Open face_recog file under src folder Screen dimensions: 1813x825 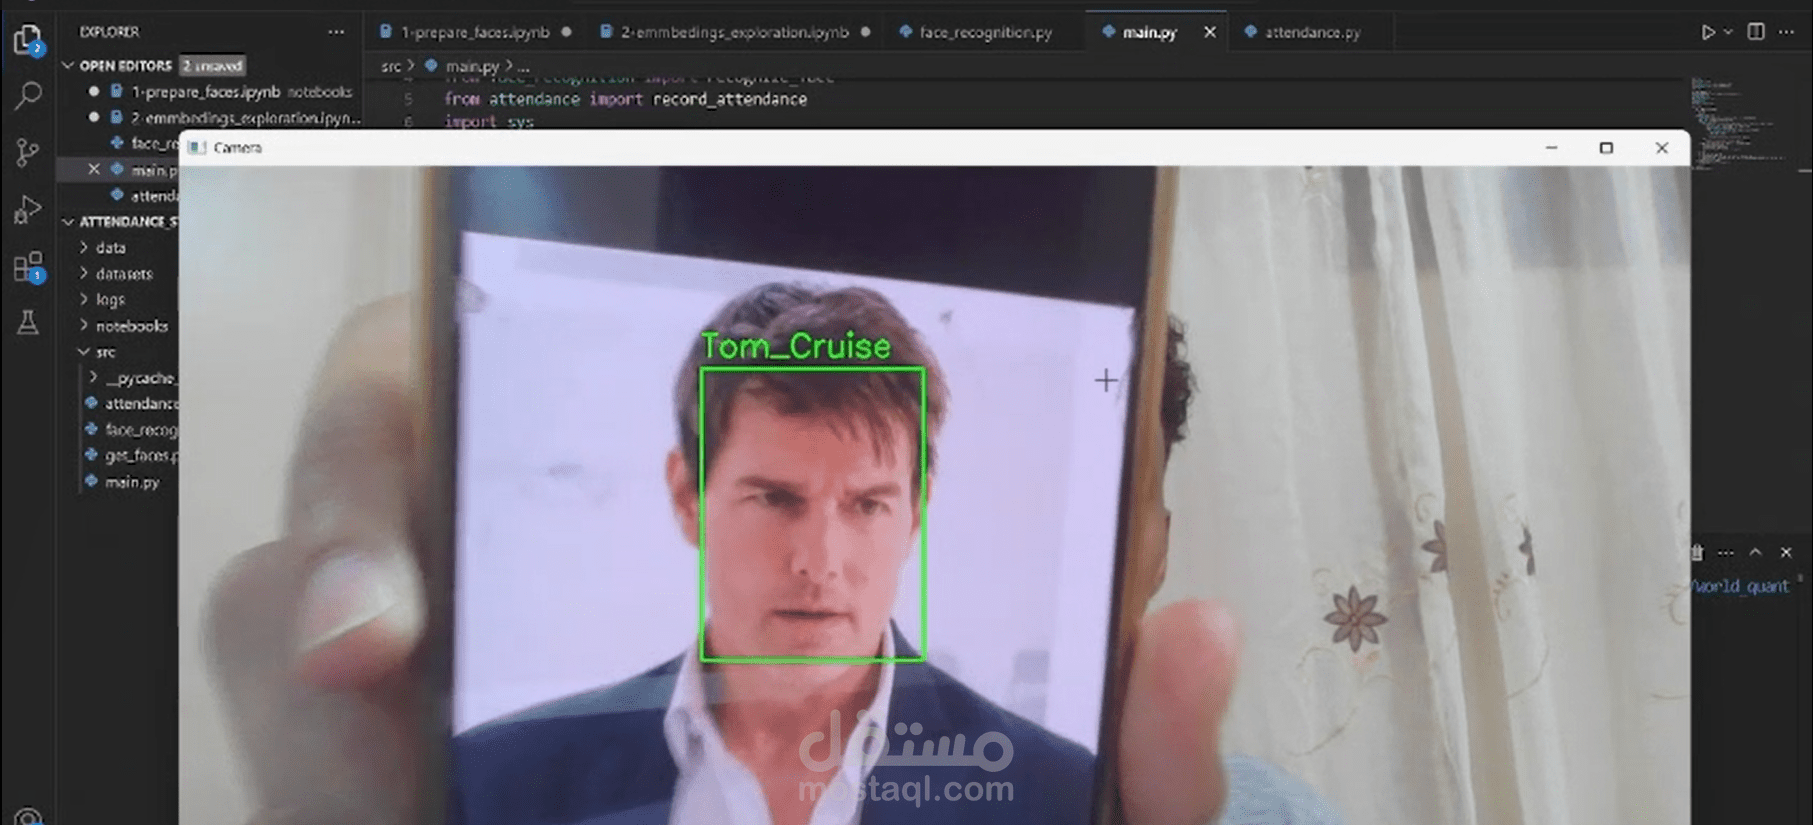tap(141, 430)
